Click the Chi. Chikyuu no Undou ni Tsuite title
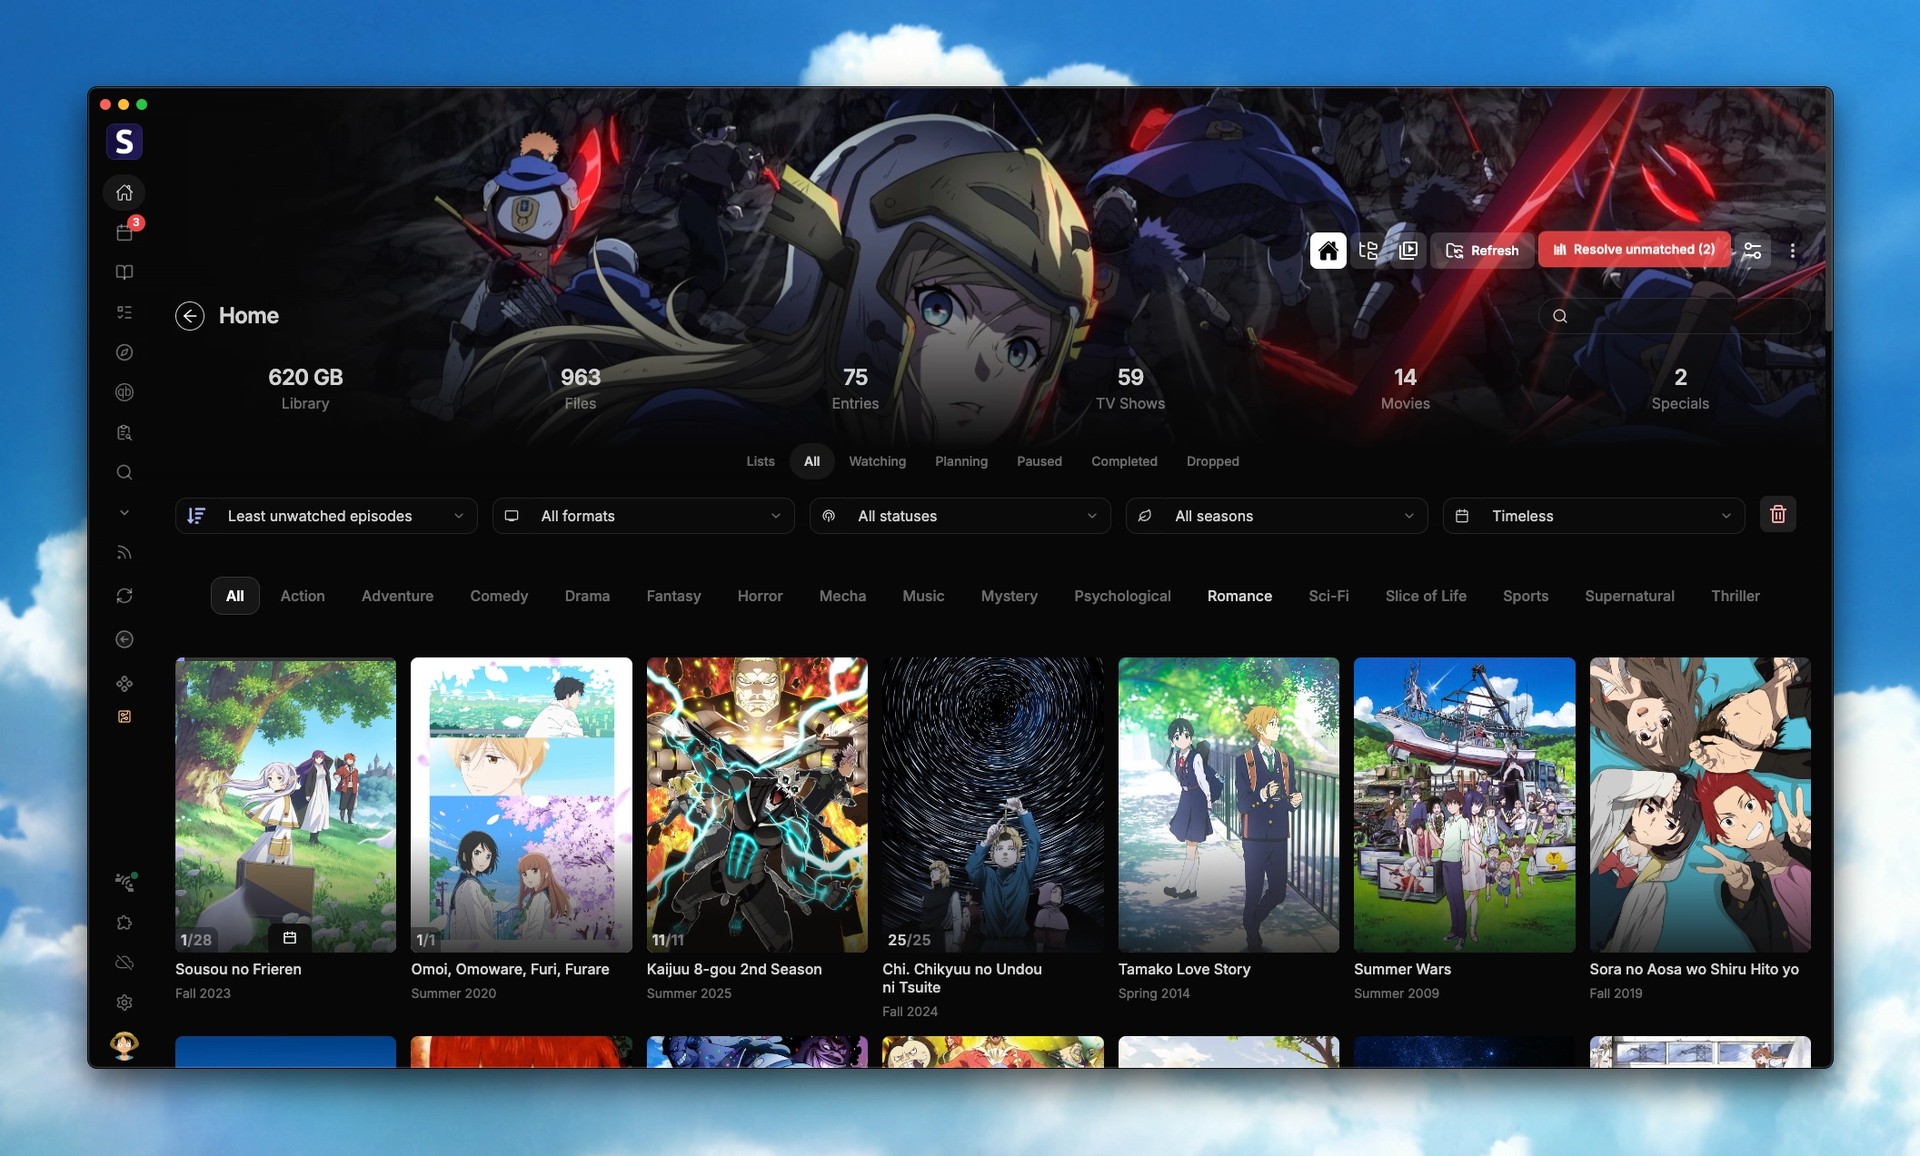Image resolution: width=1920 pixels, height=1156 pixels. point(962,978)
